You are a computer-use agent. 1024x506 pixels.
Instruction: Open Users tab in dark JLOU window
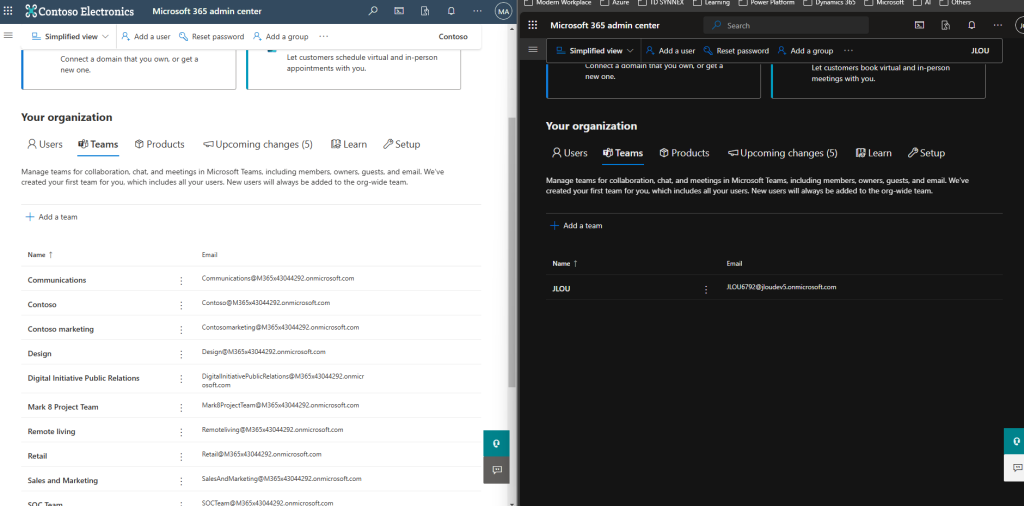(569, 153)
